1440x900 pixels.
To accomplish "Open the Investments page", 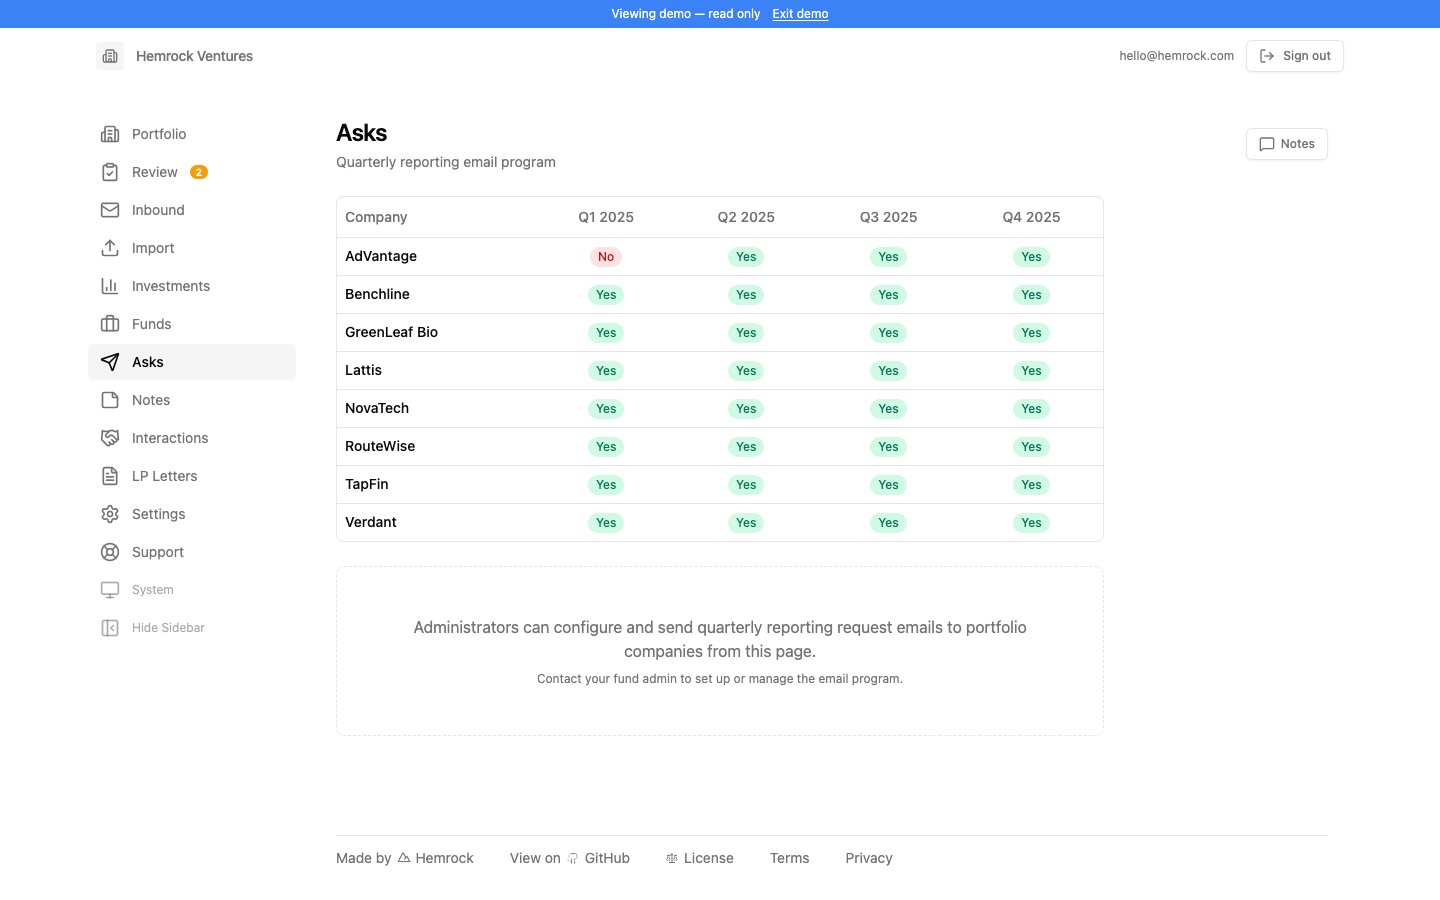I will point(192,286).
